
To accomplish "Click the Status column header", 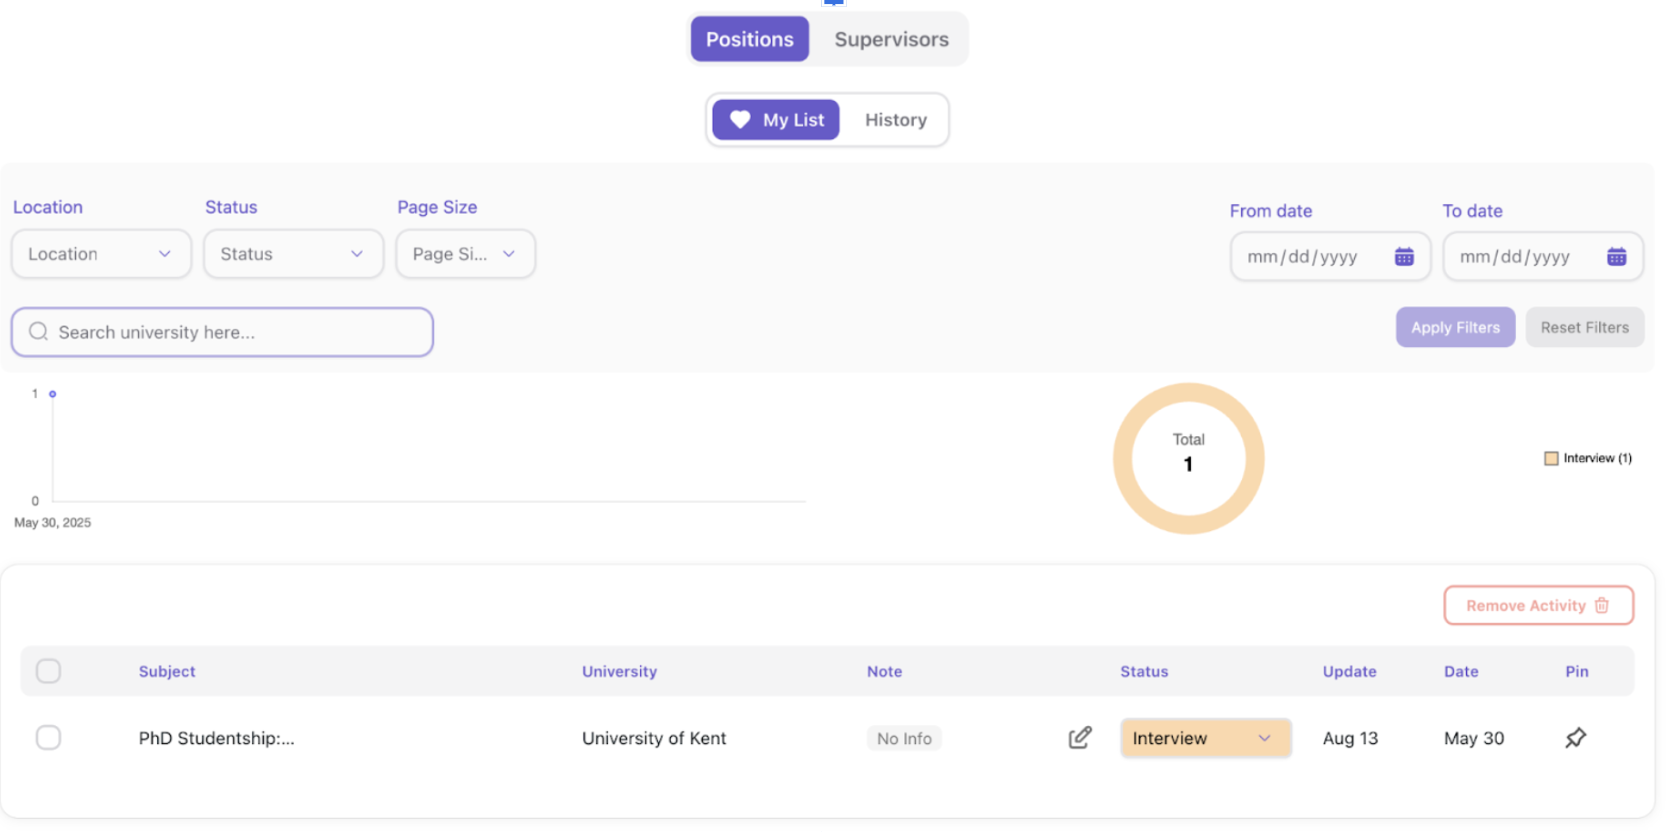I will pyautogui.click(x=1144, y=671).
